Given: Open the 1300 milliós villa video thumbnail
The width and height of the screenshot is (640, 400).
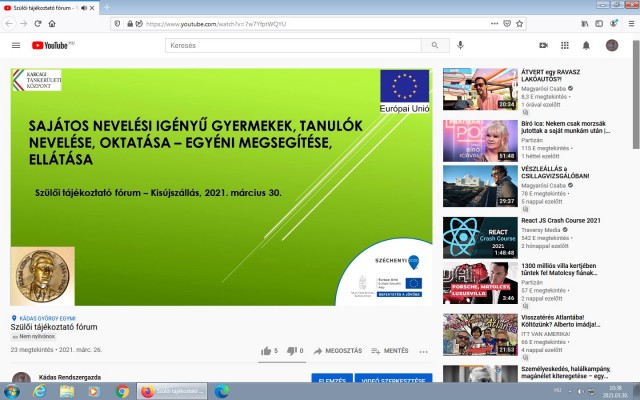Looking at the screenshot, I should coord(480,283).
